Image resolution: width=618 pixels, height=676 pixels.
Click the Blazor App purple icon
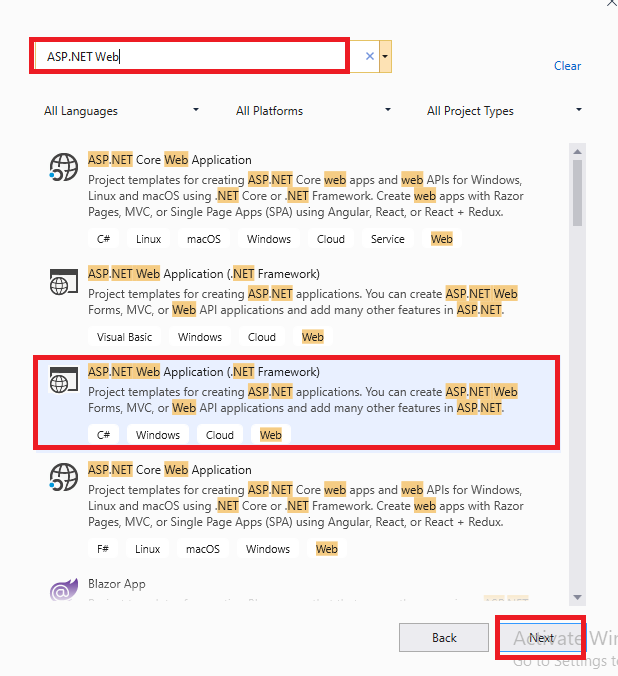tap(64, 589)
